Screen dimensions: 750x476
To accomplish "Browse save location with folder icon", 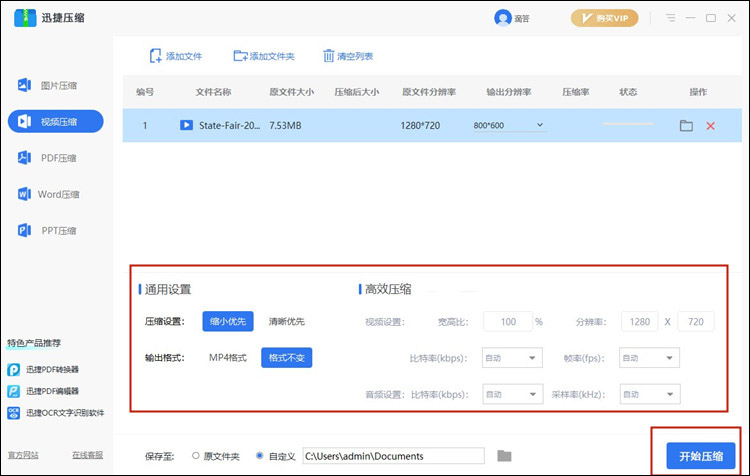I will pos(504,456).
